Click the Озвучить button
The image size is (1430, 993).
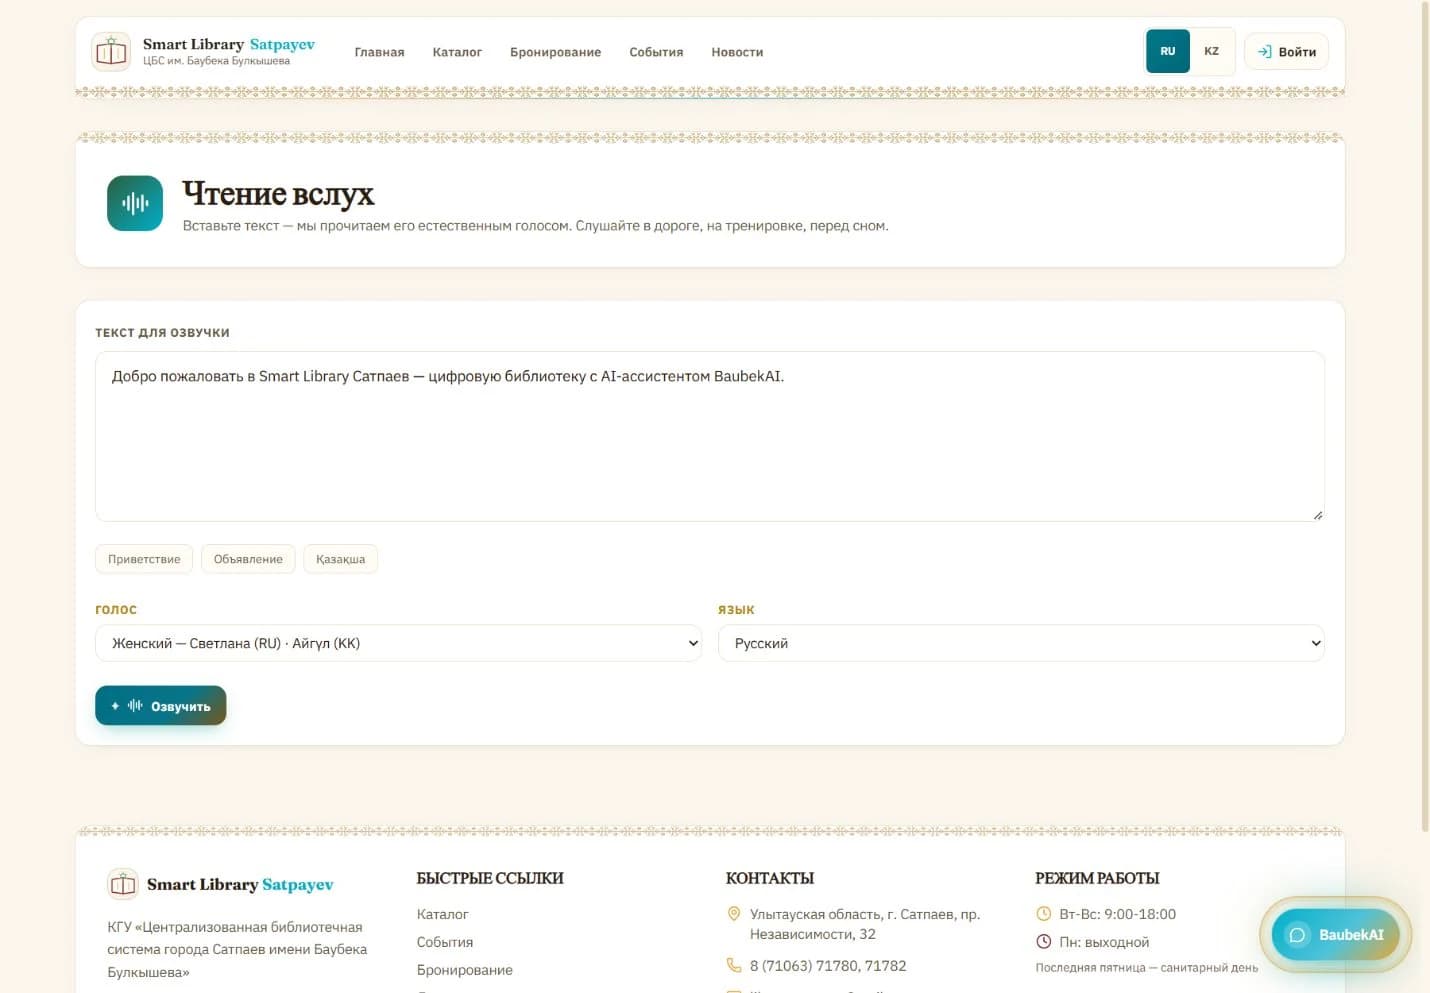[160, 706]
